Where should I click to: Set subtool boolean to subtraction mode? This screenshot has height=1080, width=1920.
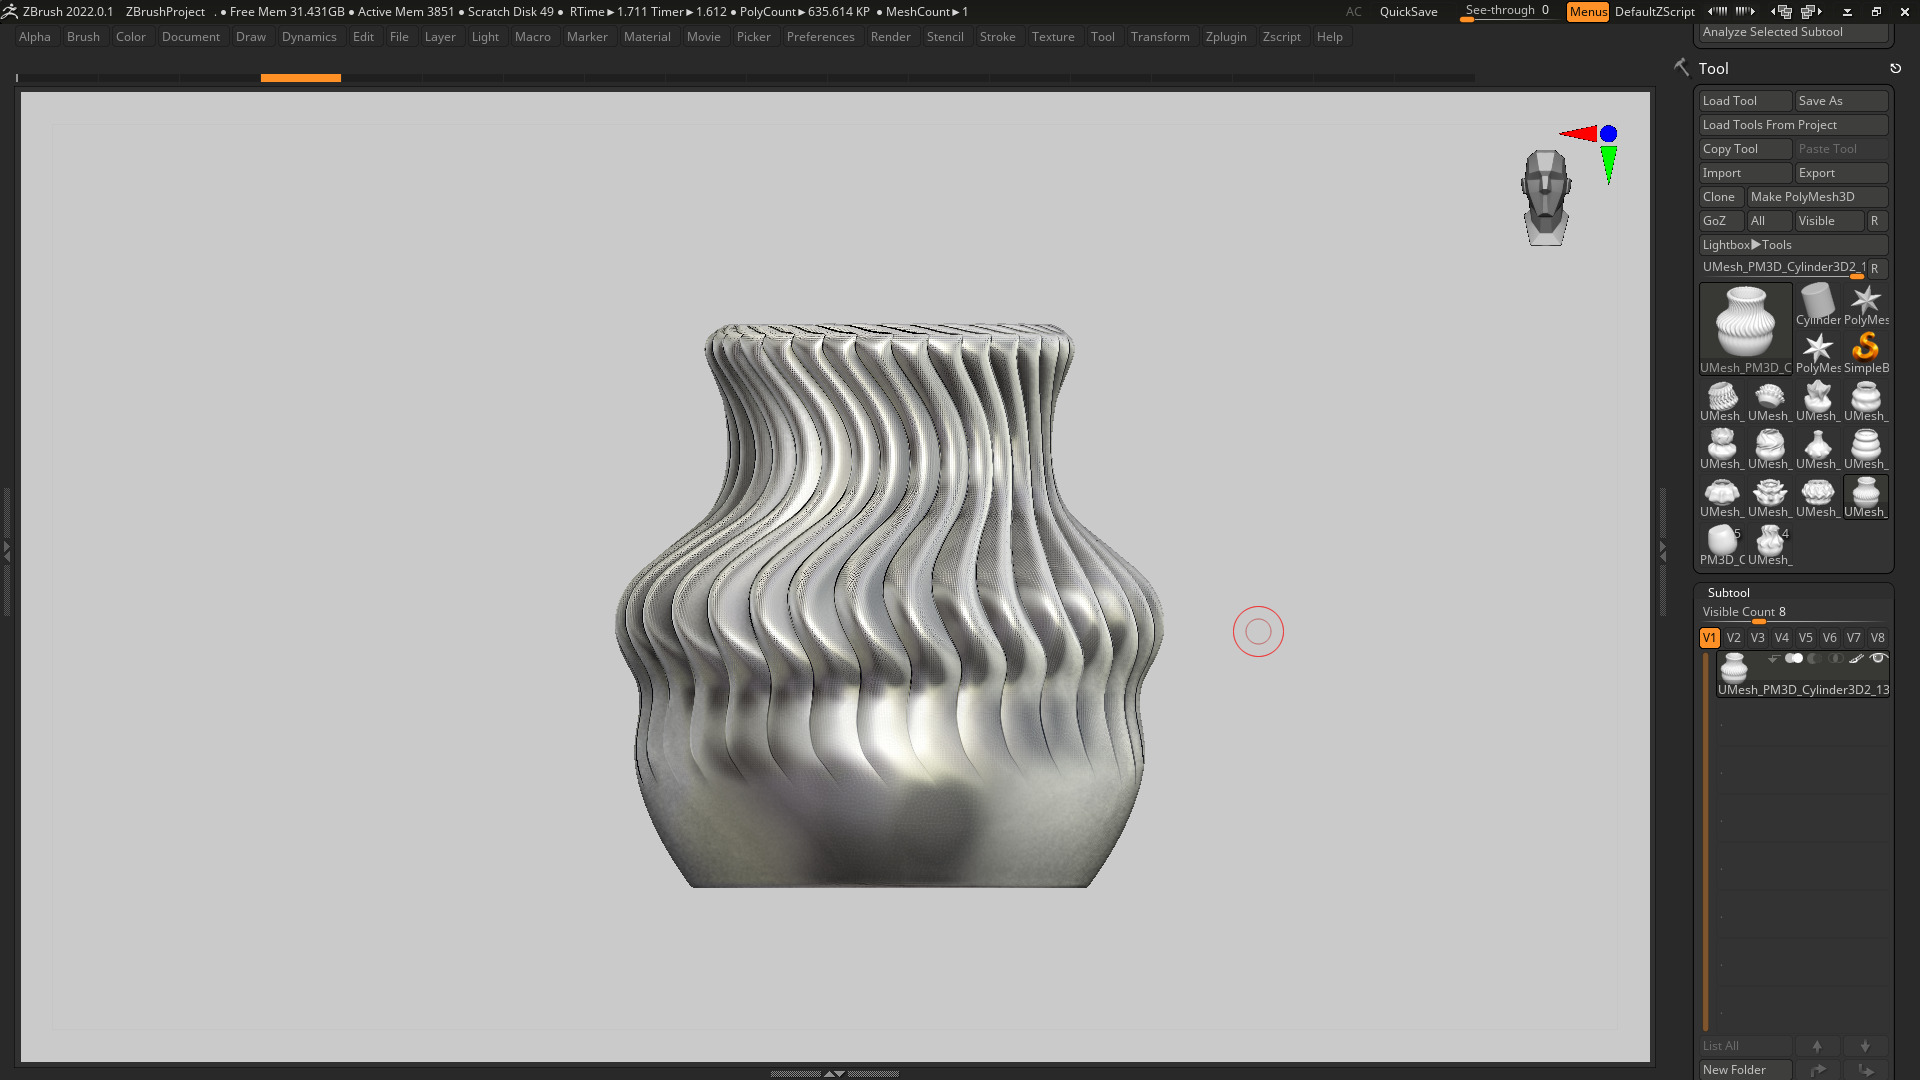(1814, 658)
